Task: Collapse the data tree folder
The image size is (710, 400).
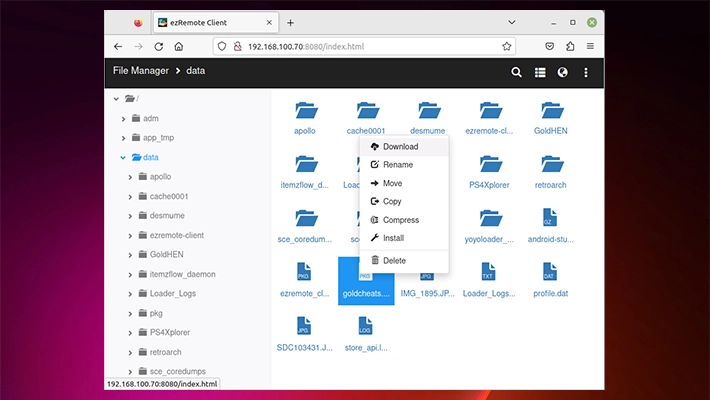Action: pyautogui.click(x=123, y=158)
